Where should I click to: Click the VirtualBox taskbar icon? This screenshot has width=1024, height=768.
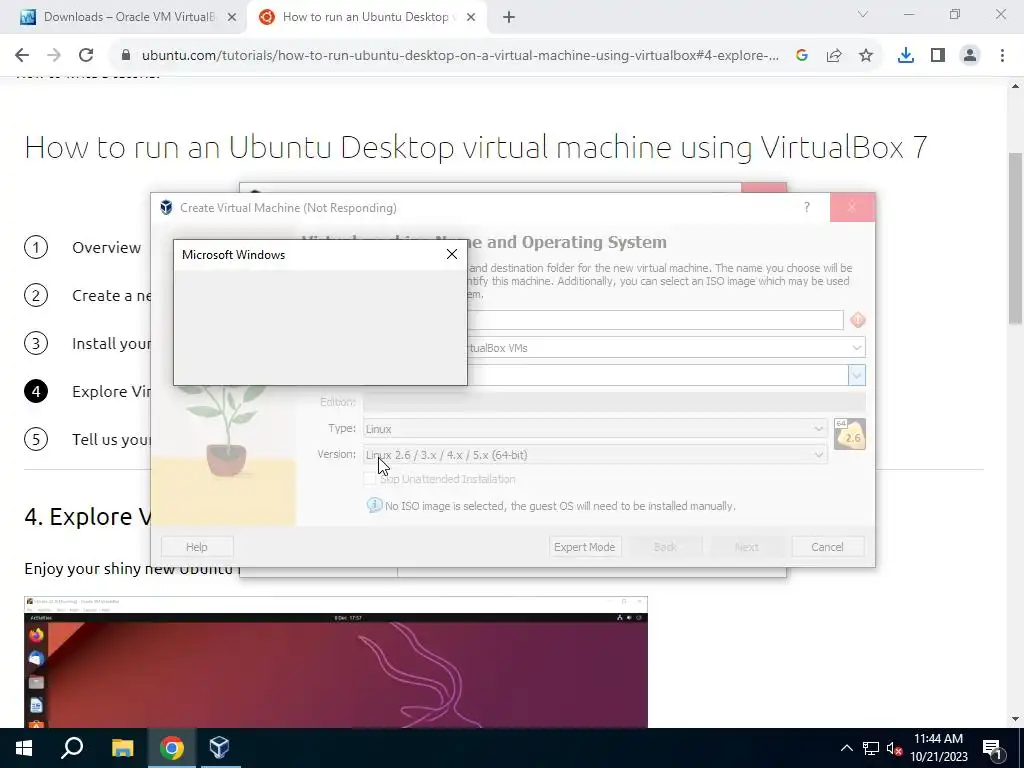(x=219, y=748)
